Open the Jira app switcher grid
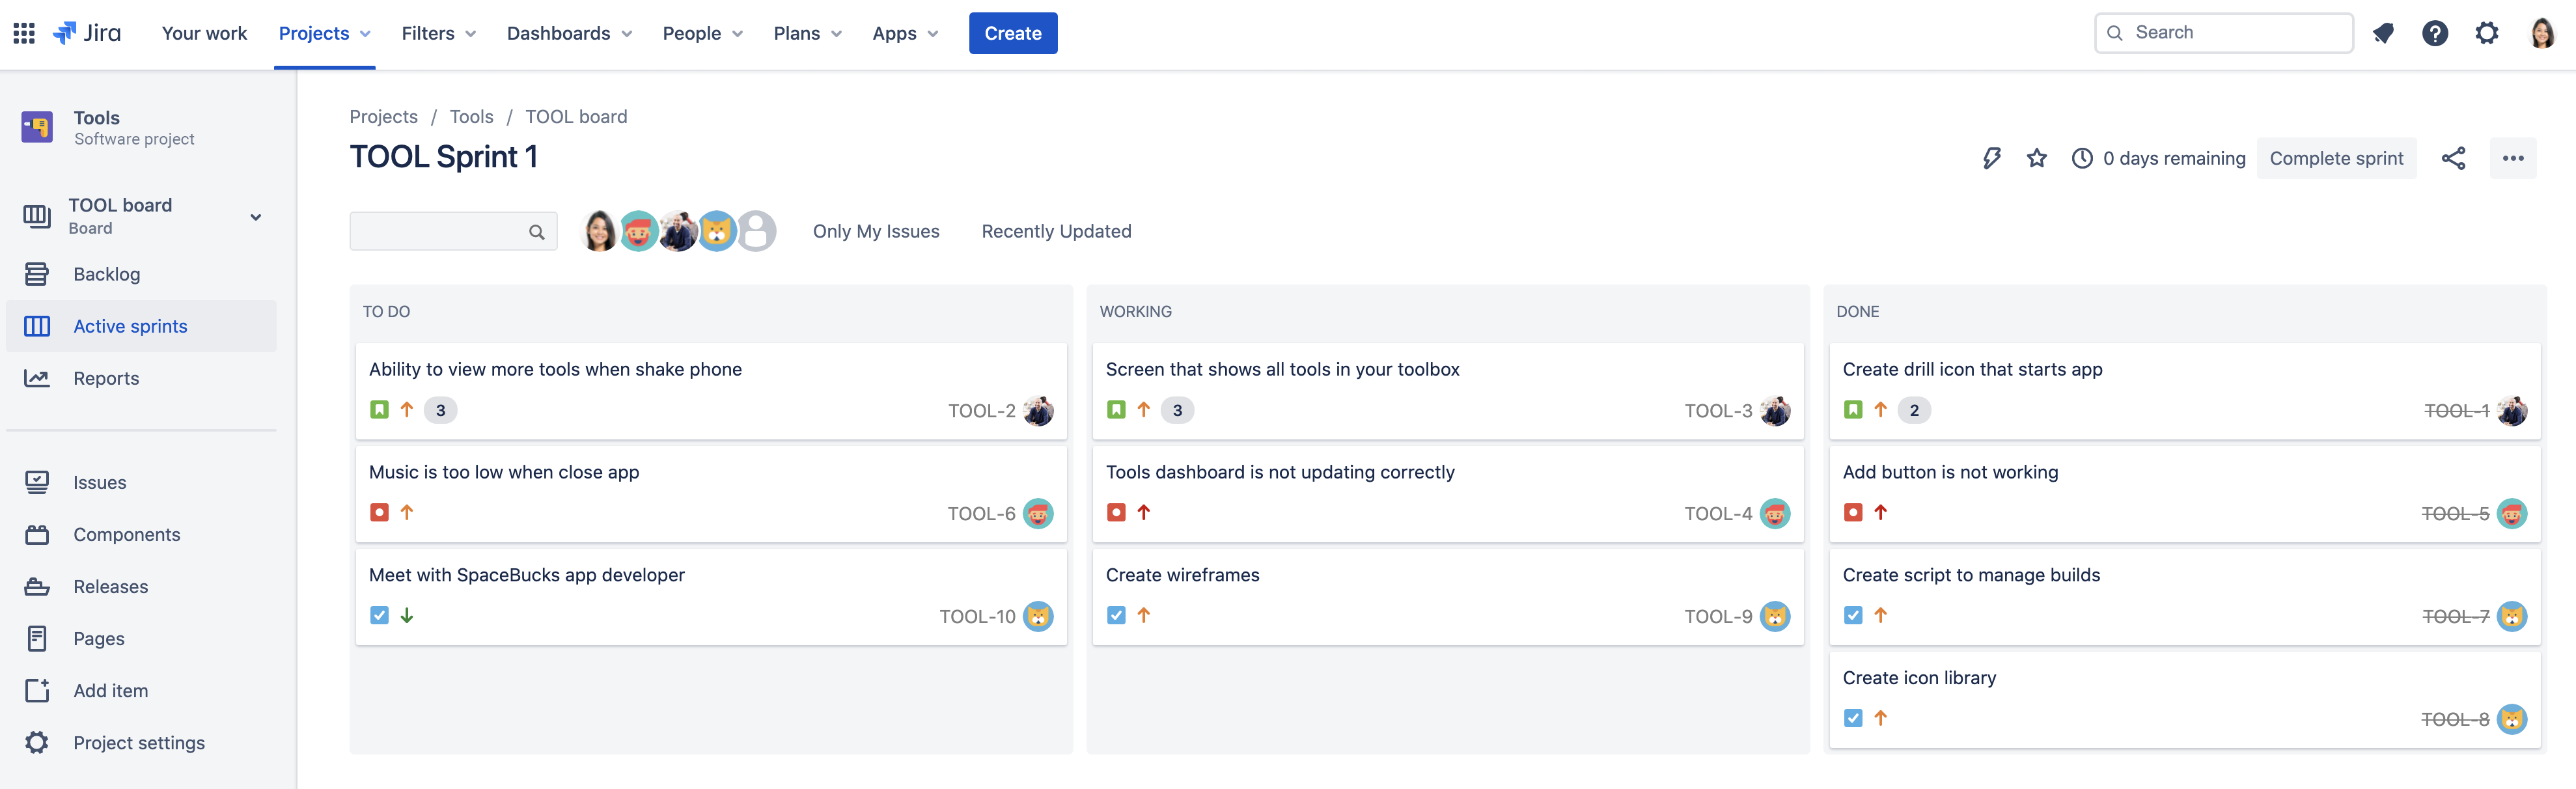Viewport: 2576px width, 789px height. click(23, 32)
